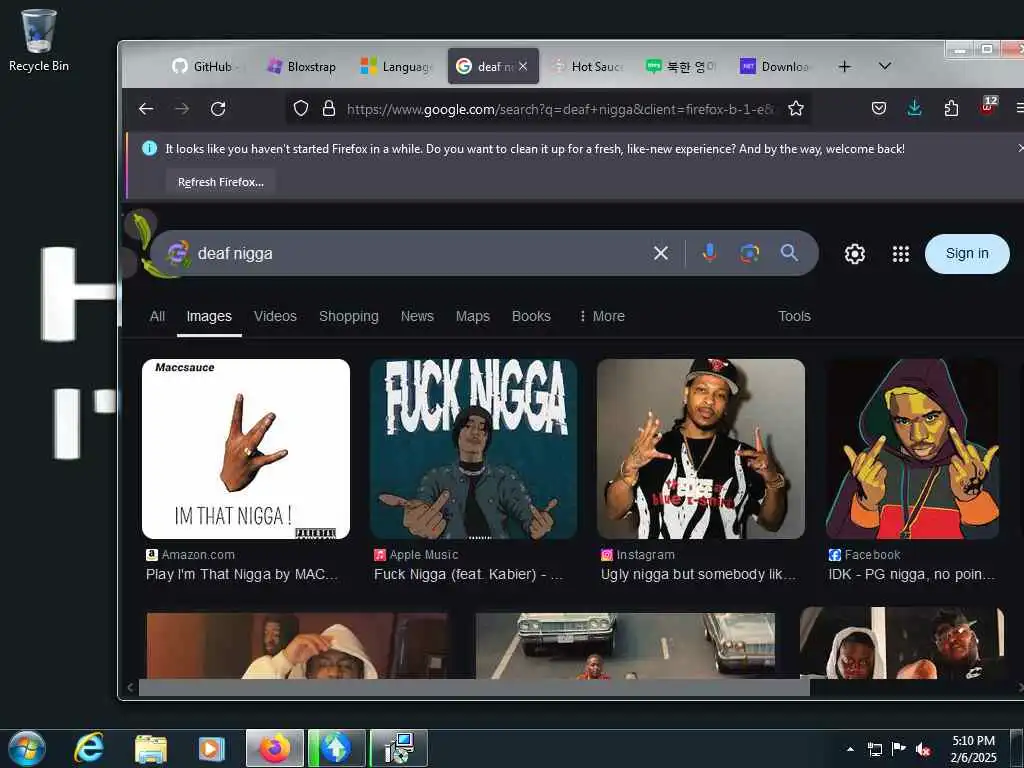Image resolution: width=1024 pixels, height=768 pixels.
Task: Select the Shopping results tab
Action: tap(349, 316)
